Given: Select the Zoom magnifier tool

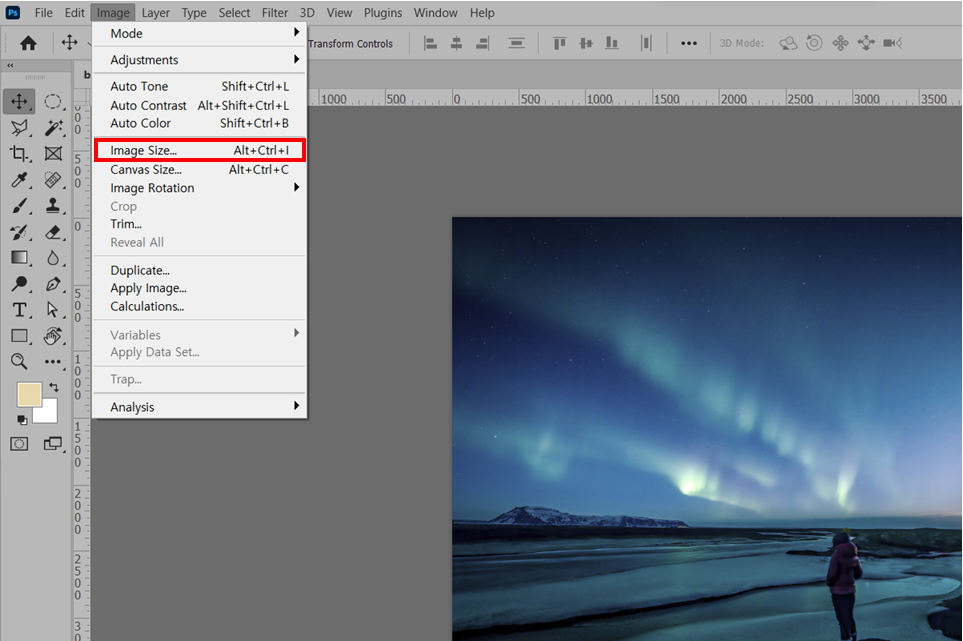Looking at the screenshot, I should [x=19, y=362].
